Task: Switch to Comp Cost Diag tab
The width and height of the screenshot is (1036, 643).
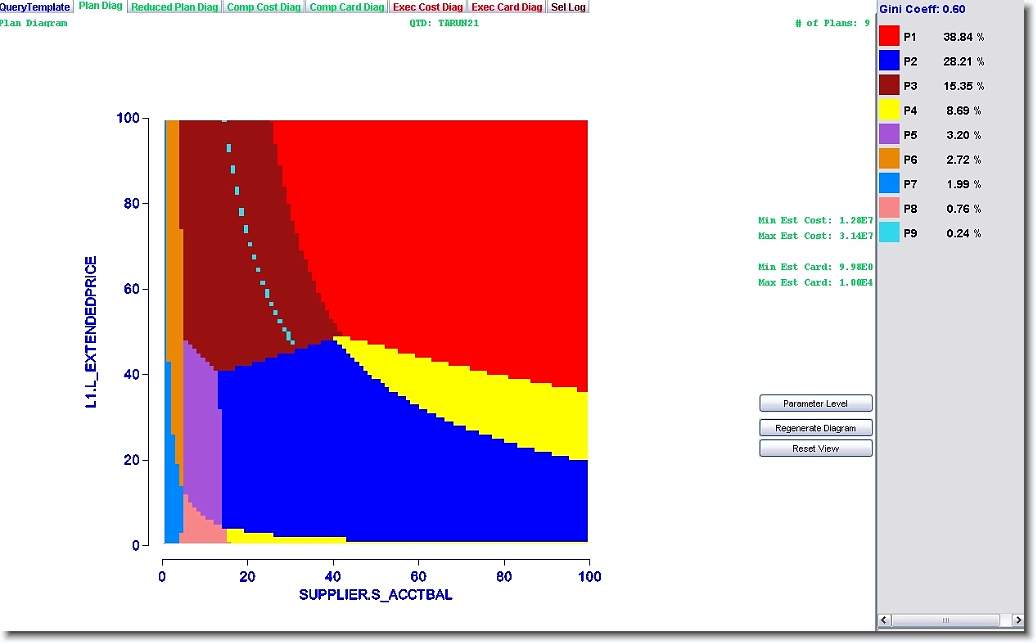Action: tap(263, 7)
